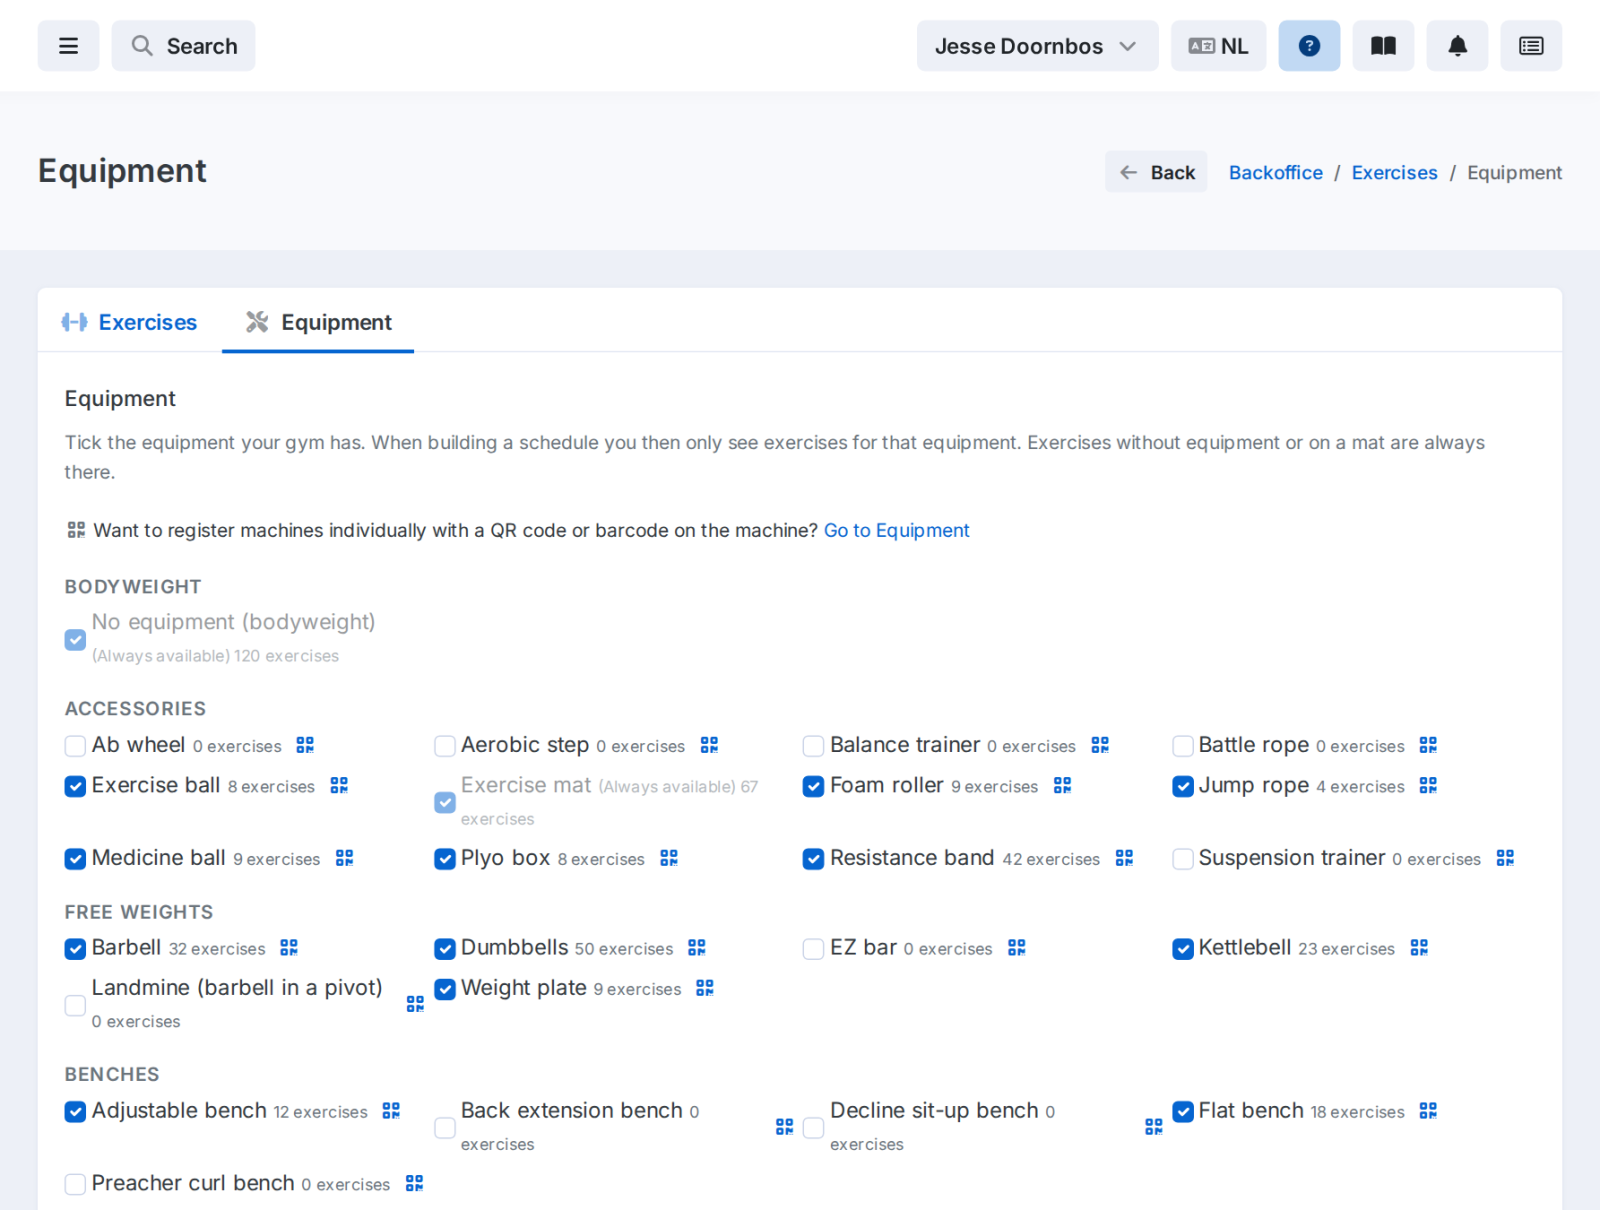Switch language with the NL selector
Screen dimensions: 1600x1210
coord(1218,46)
